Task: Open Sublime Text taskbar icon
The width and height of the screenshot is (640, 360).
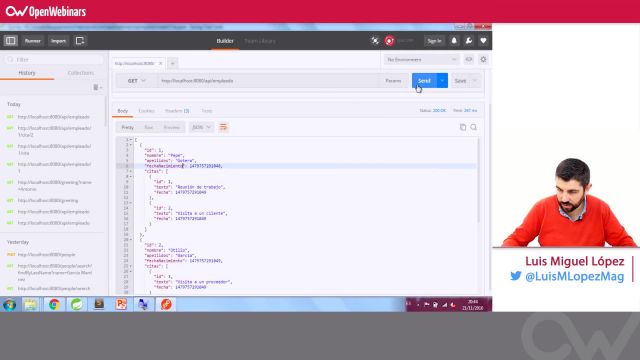Action: [99, 304]
